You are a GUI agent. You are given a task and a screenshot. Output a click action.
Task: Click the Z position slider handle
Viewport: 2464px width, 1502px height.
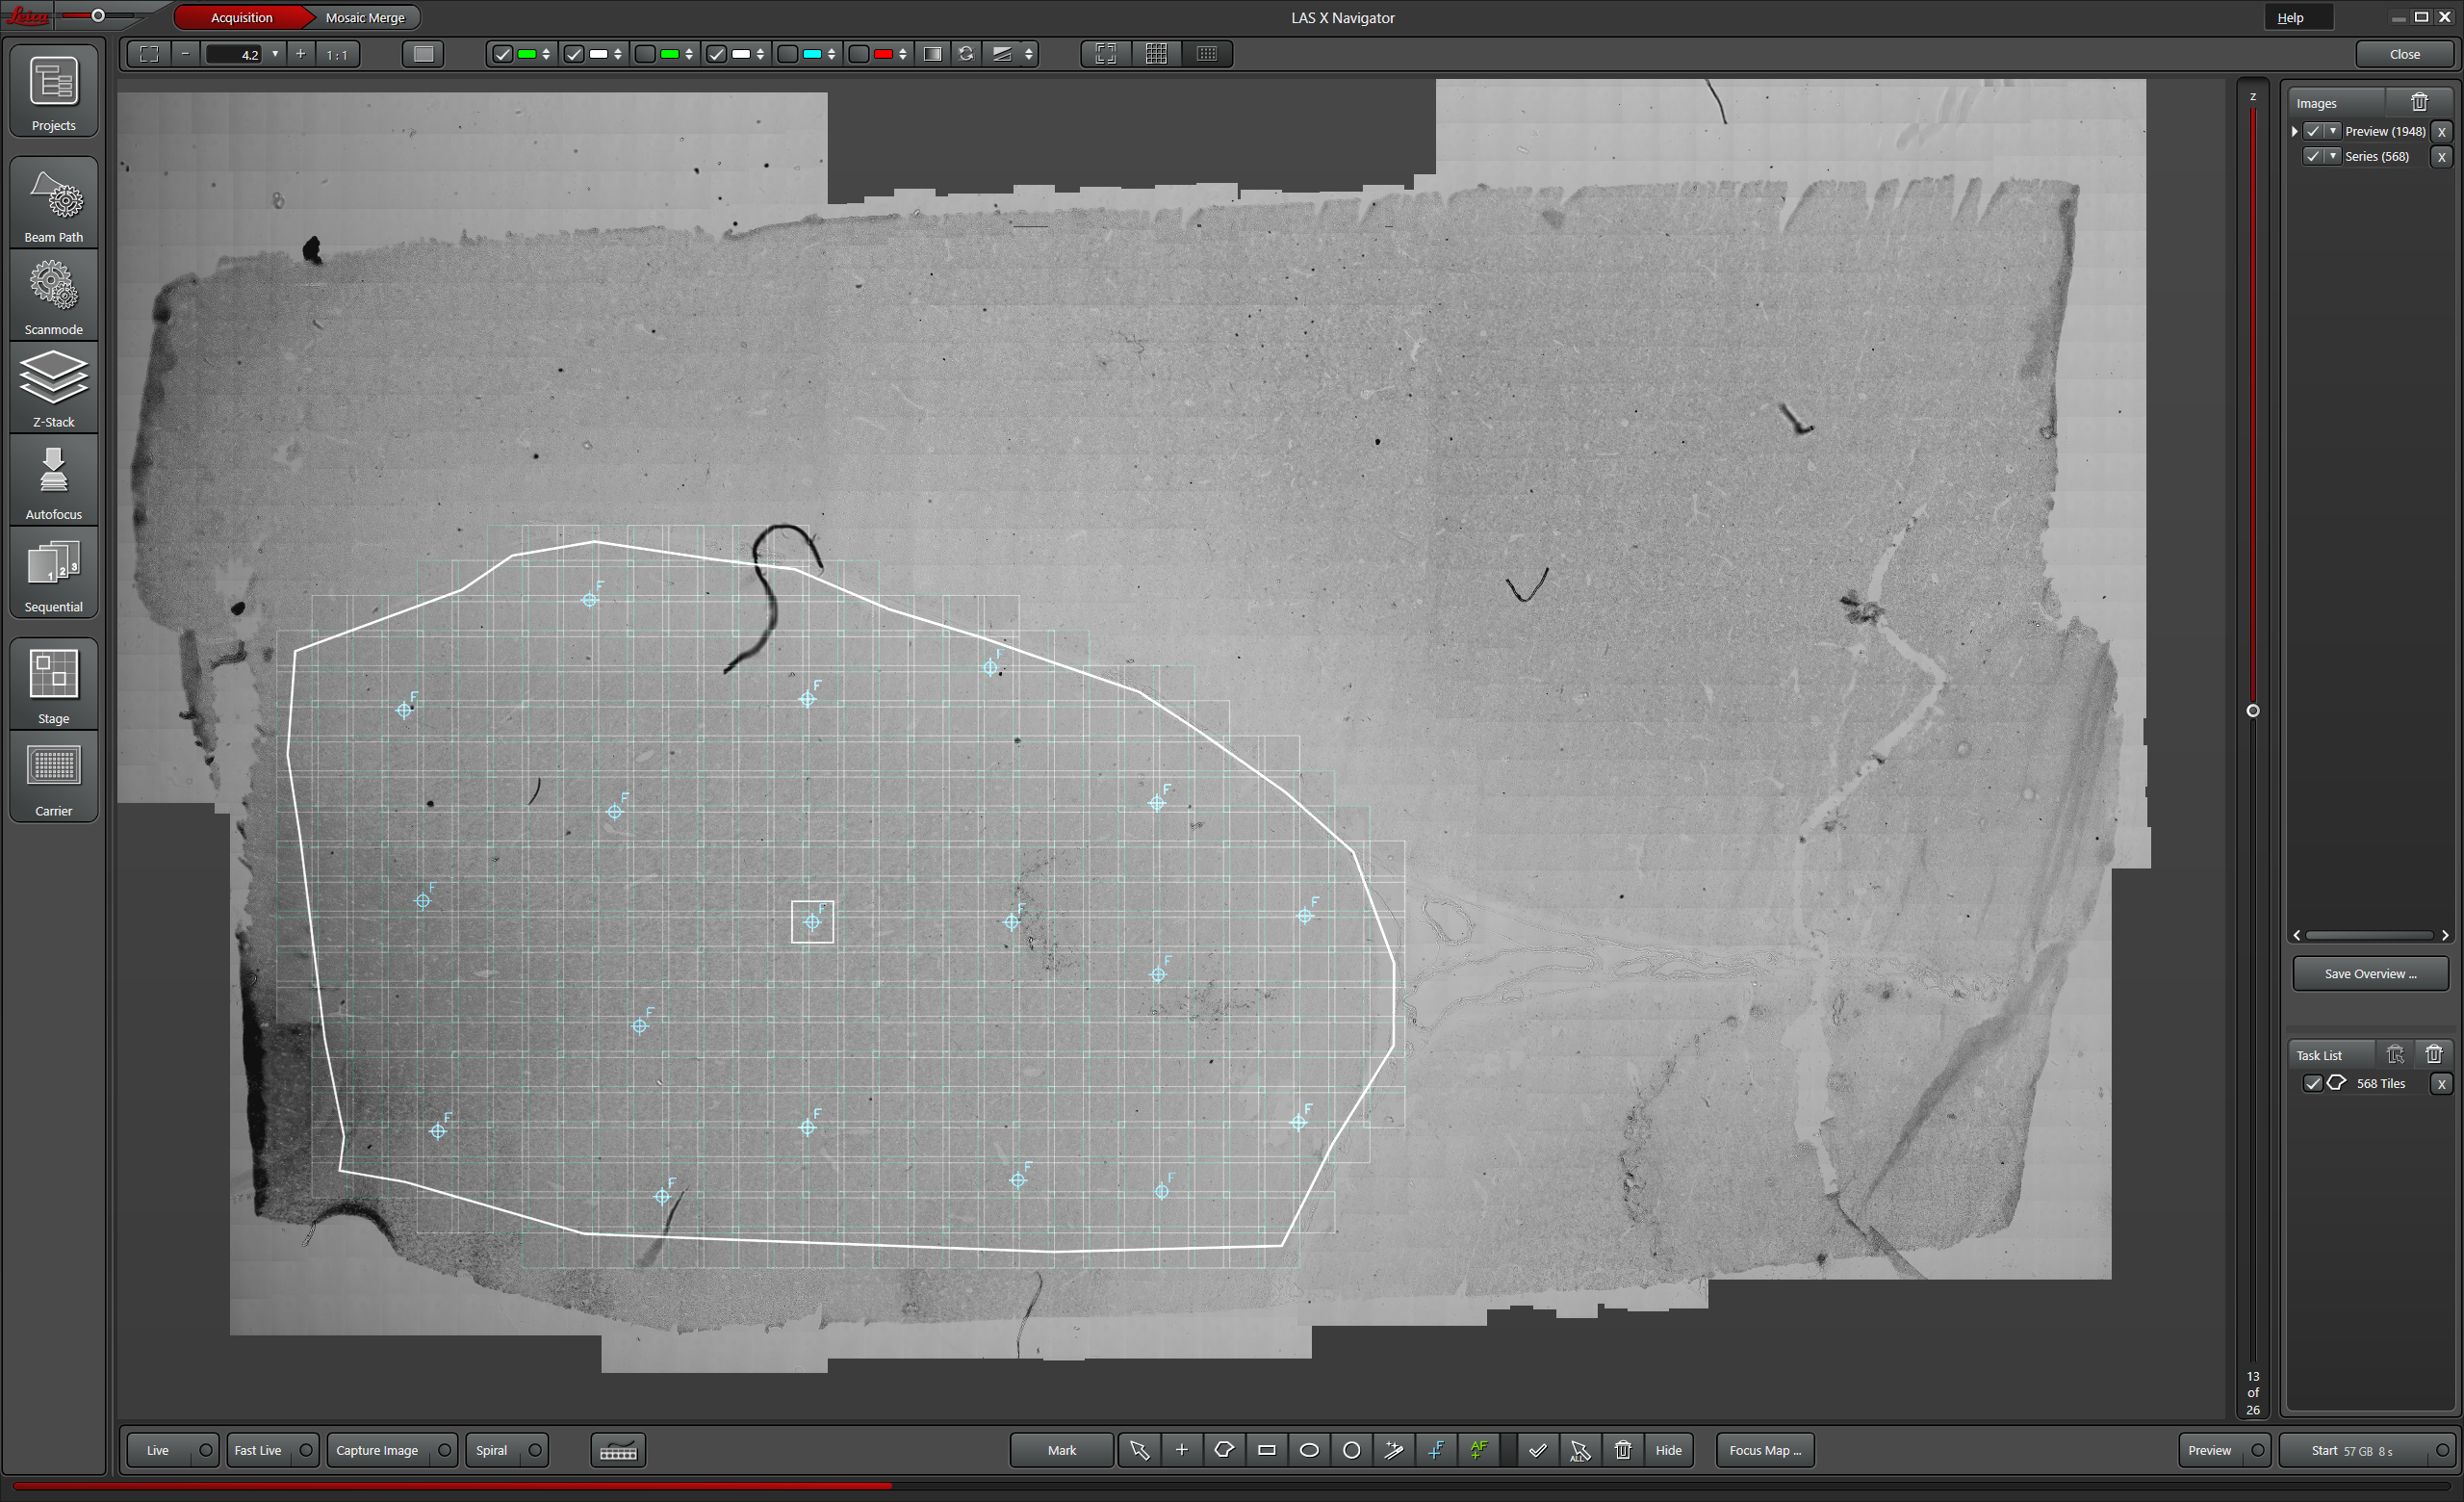(2253, 711)
